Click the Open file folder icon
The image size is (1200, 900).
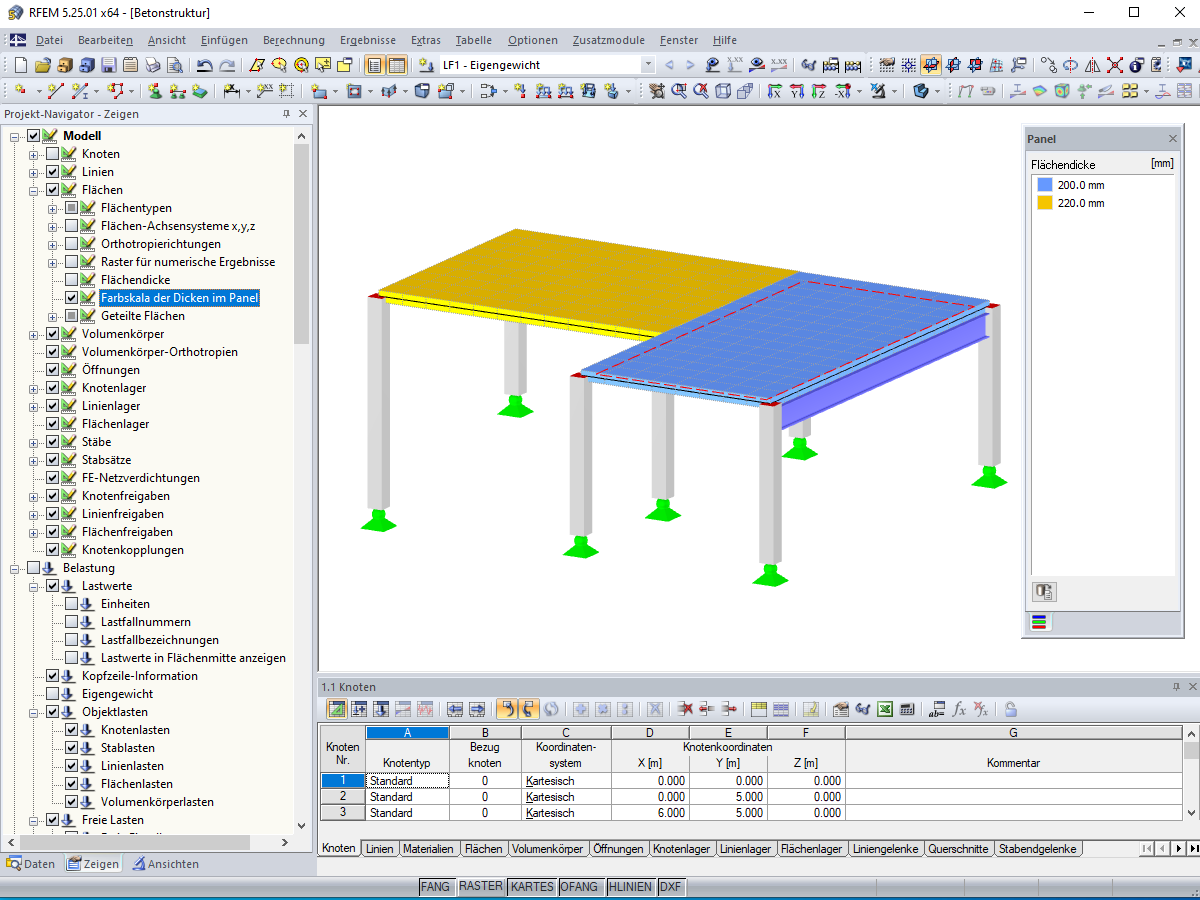pos(42,65)
